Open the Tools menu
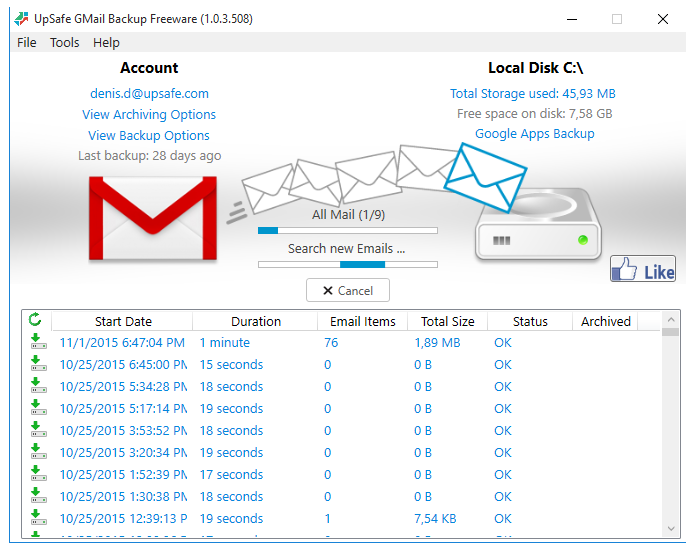This screenshot has width=690, height=546. click(65, 43)
